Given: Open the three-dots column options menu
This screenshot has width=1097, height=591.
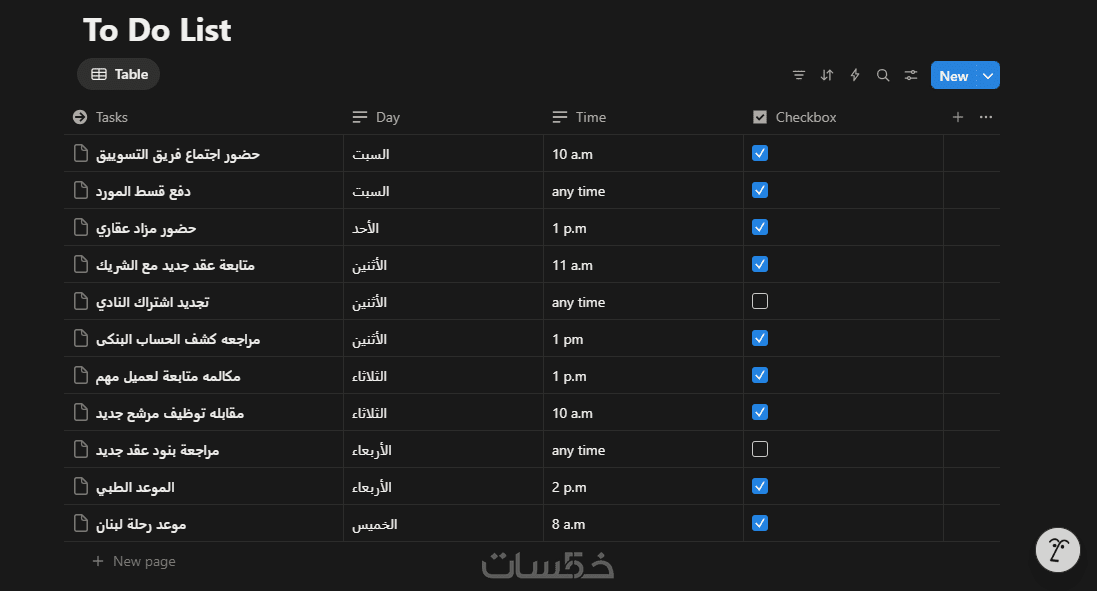Looking at the screenshot, I should pos(986,117).
